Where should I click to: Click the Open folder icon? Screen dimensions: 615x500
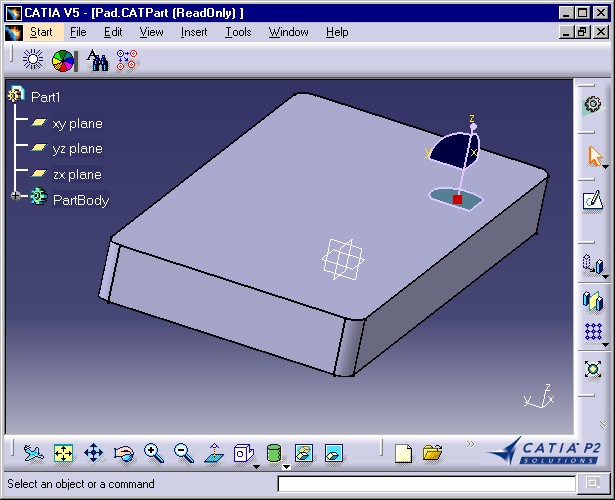[432, 453]
